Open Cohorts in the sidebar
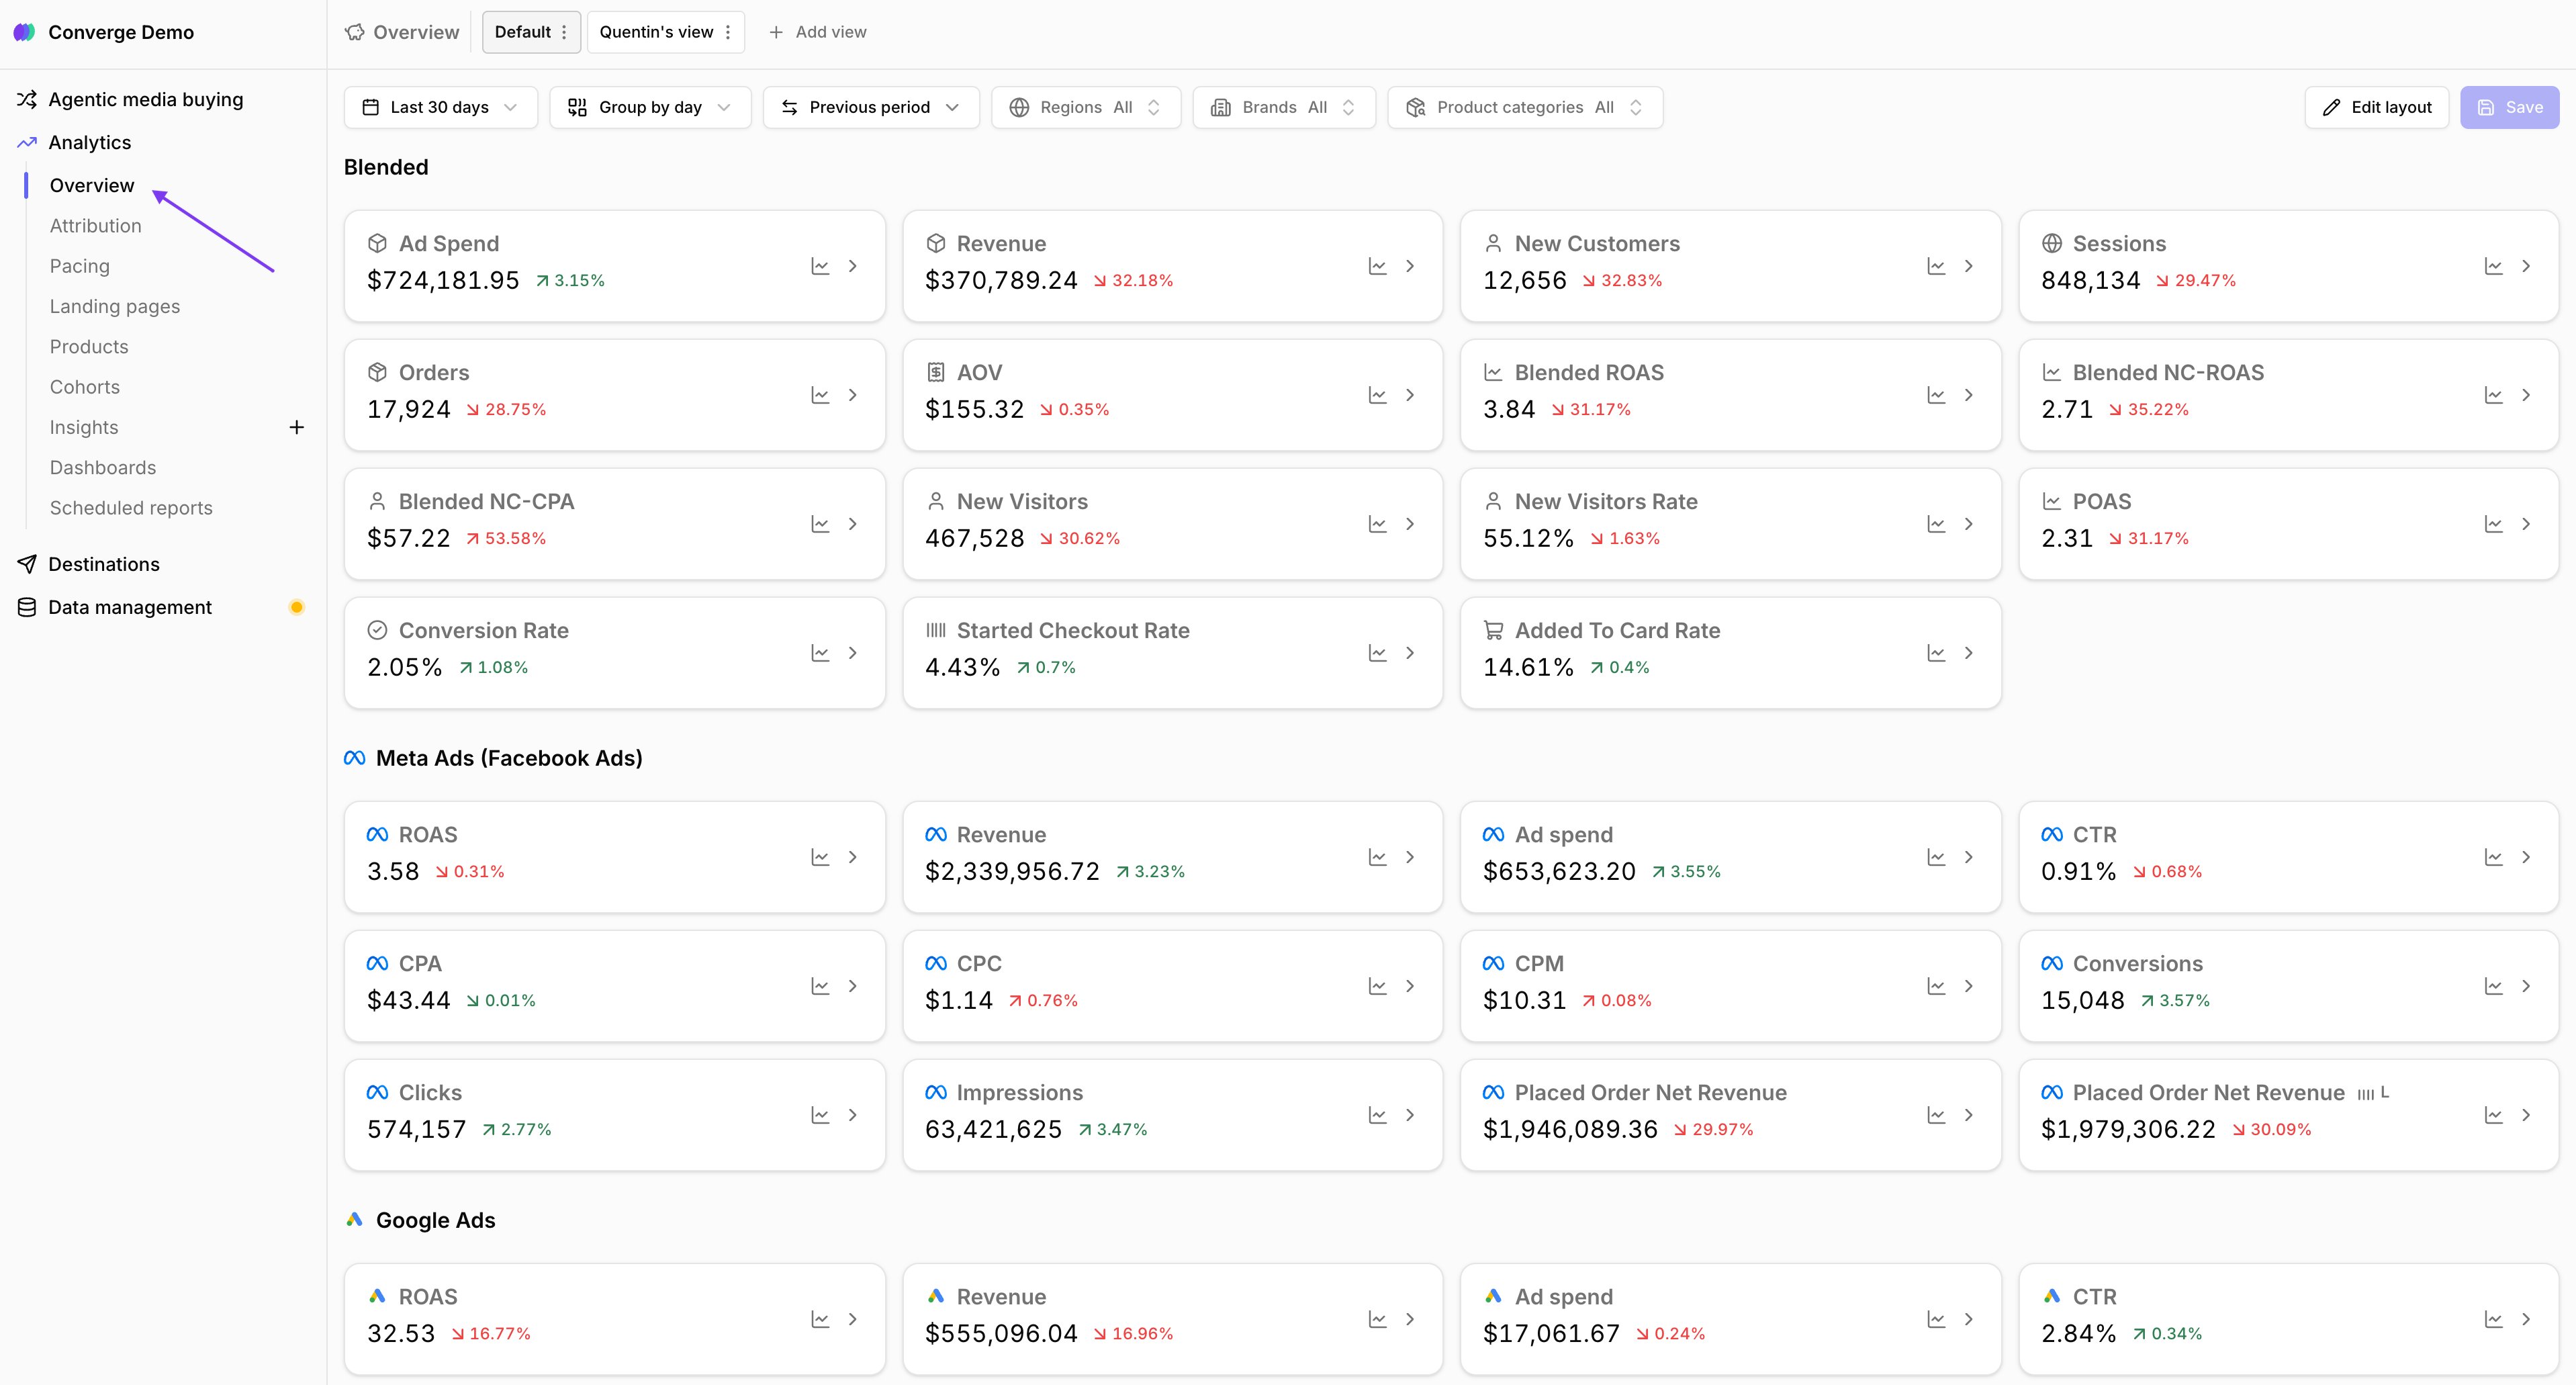The height and width of the screenshot is (1385, 2576). coord(85,387)
